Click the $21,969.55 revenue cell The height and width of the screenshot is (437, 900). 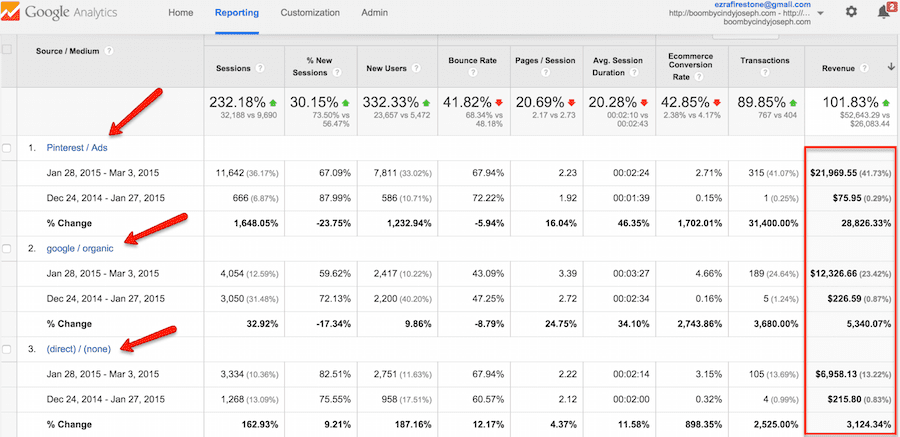click(x=833, y=173)
